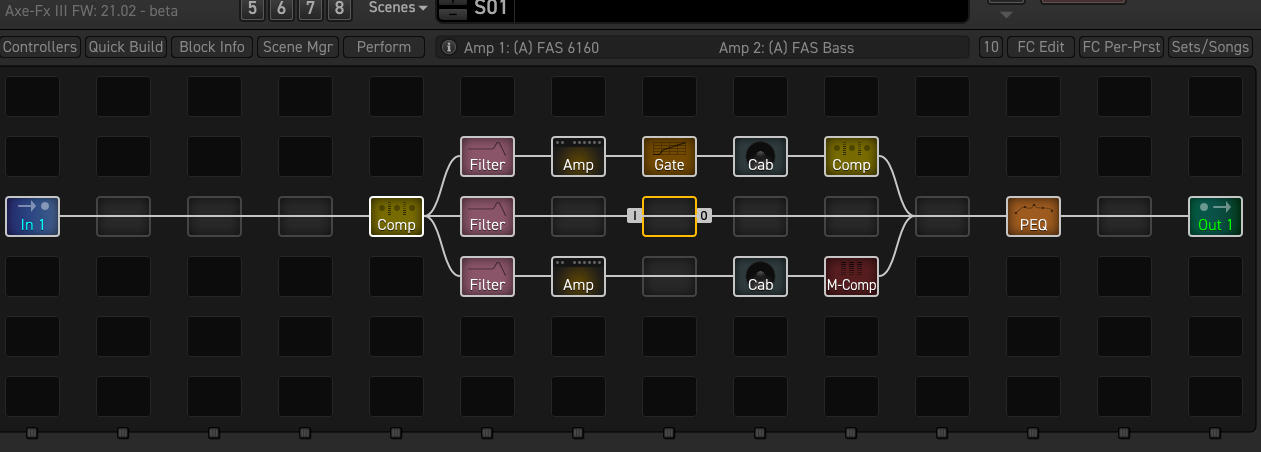Screen dimensions: 1261x452
Task: Switch to scene 7
Action: [311, 9]
